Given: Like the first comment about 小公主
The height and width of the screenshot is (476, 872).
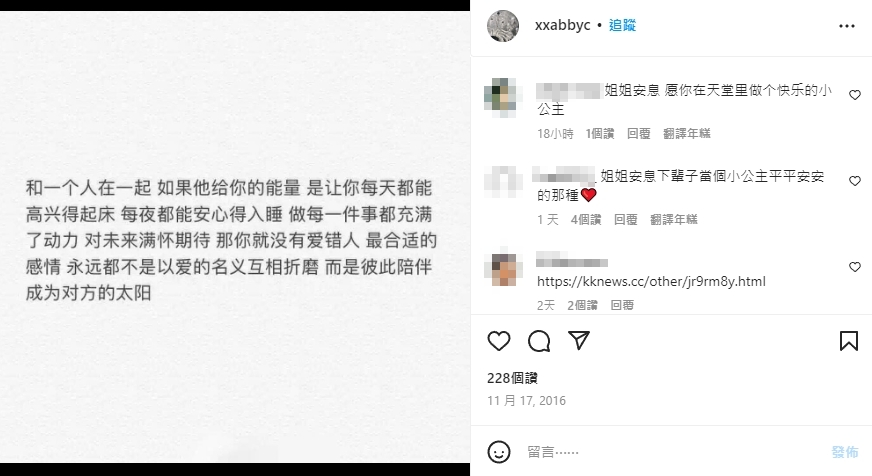Looking at the screenshot, I should (855, 95).
